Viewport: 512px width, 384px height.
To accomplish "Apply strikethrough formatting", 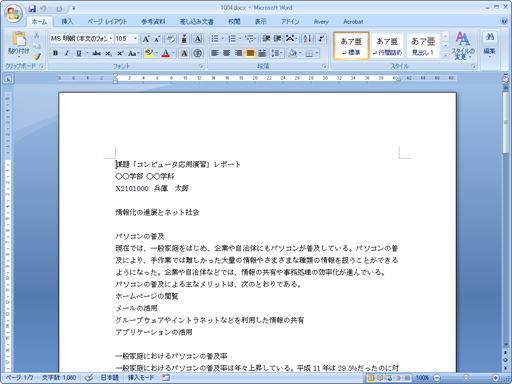I will pyautogui.click(x=96, y=53).
